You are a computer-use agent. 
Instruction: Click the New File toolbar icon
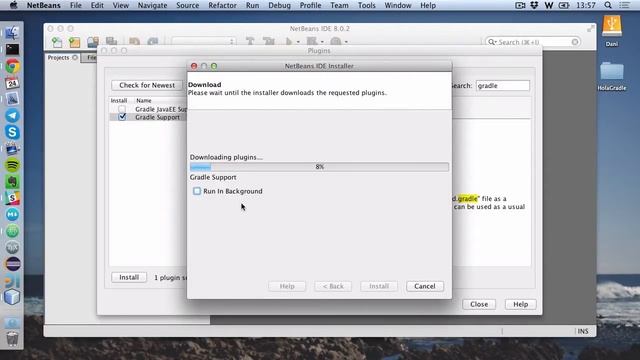pyautogui.click(x=57, y=42)
